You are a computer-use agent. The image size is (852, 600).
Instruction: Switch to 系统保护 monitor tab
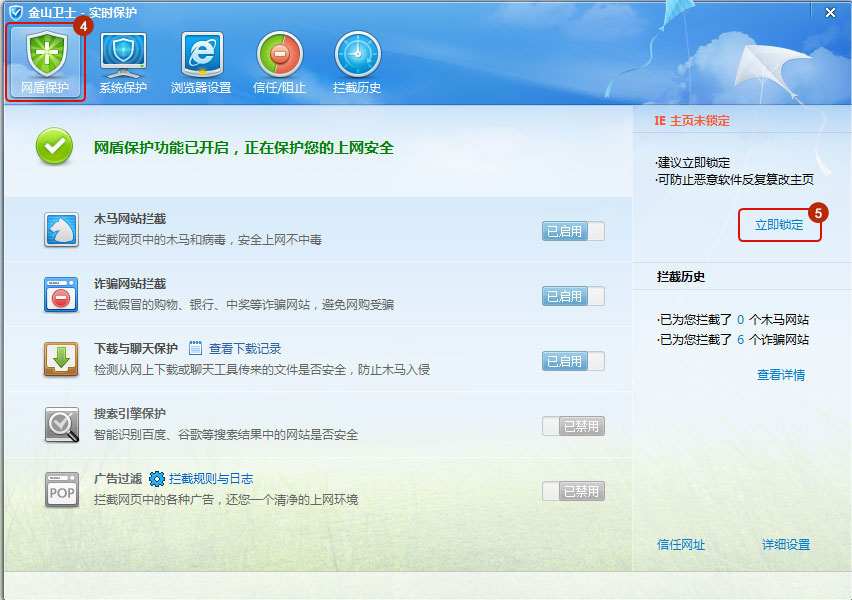point(123,60)
